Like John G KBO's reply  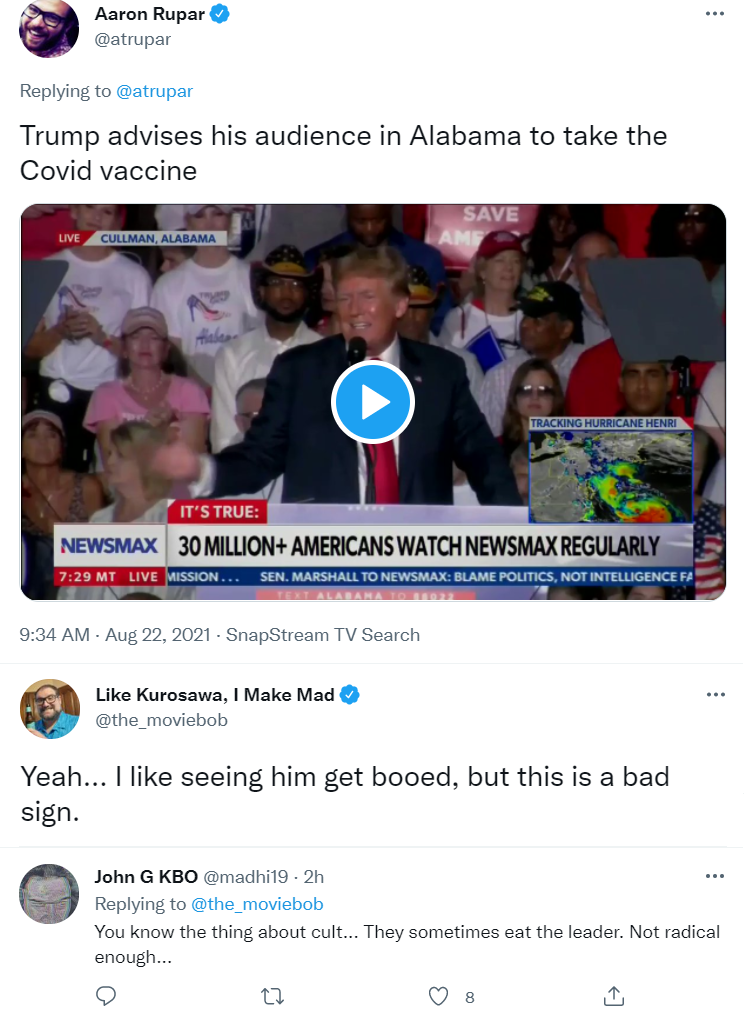(439, 995)
